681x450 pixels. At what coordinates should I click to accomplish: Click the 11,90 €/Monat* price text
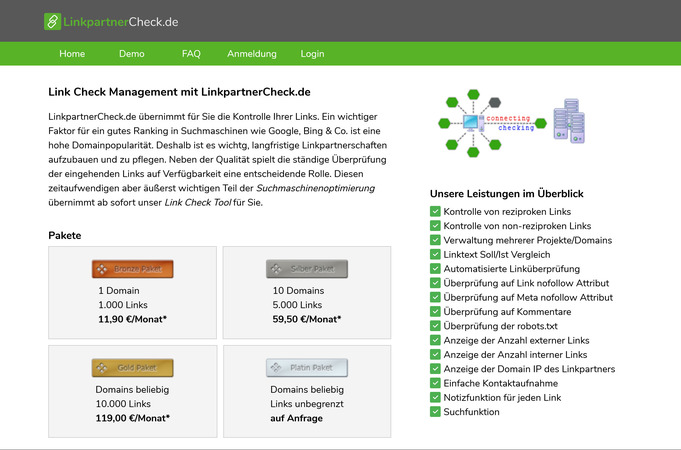pyautogui.click(x=132, y=319)
